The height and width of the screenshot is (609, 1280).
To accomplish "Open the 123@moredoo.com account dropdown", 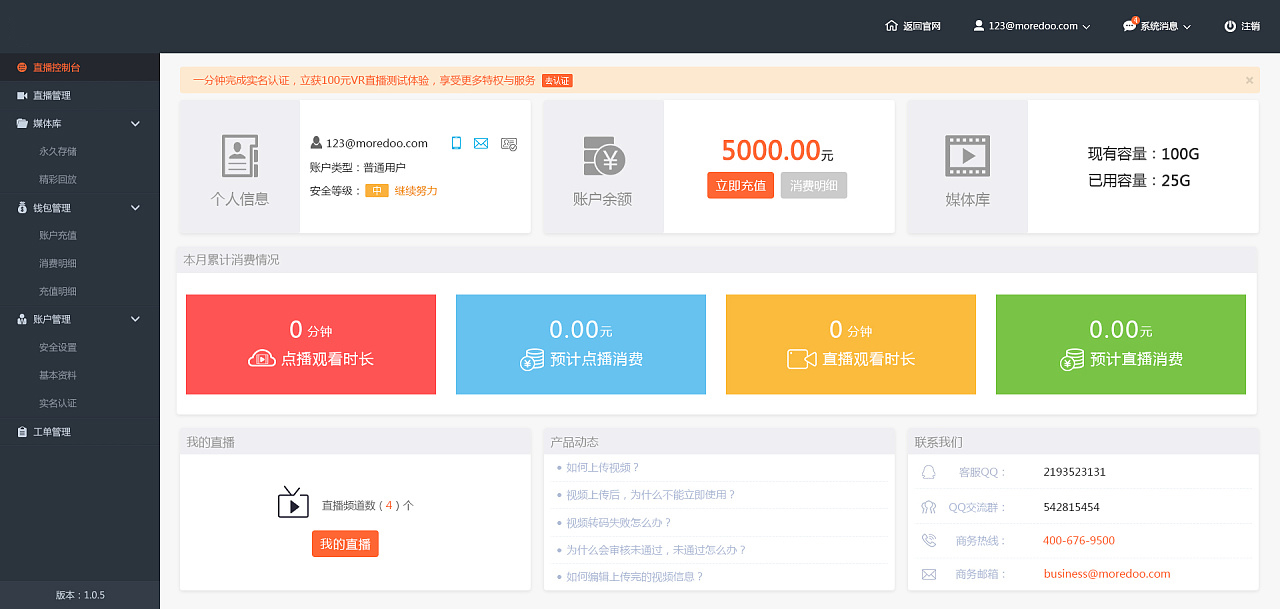I will pyautogui.click(x=1032, y=26).
